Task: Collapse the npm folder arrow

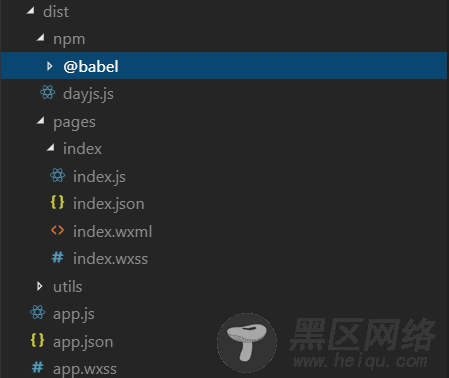Action: point(41,38)
